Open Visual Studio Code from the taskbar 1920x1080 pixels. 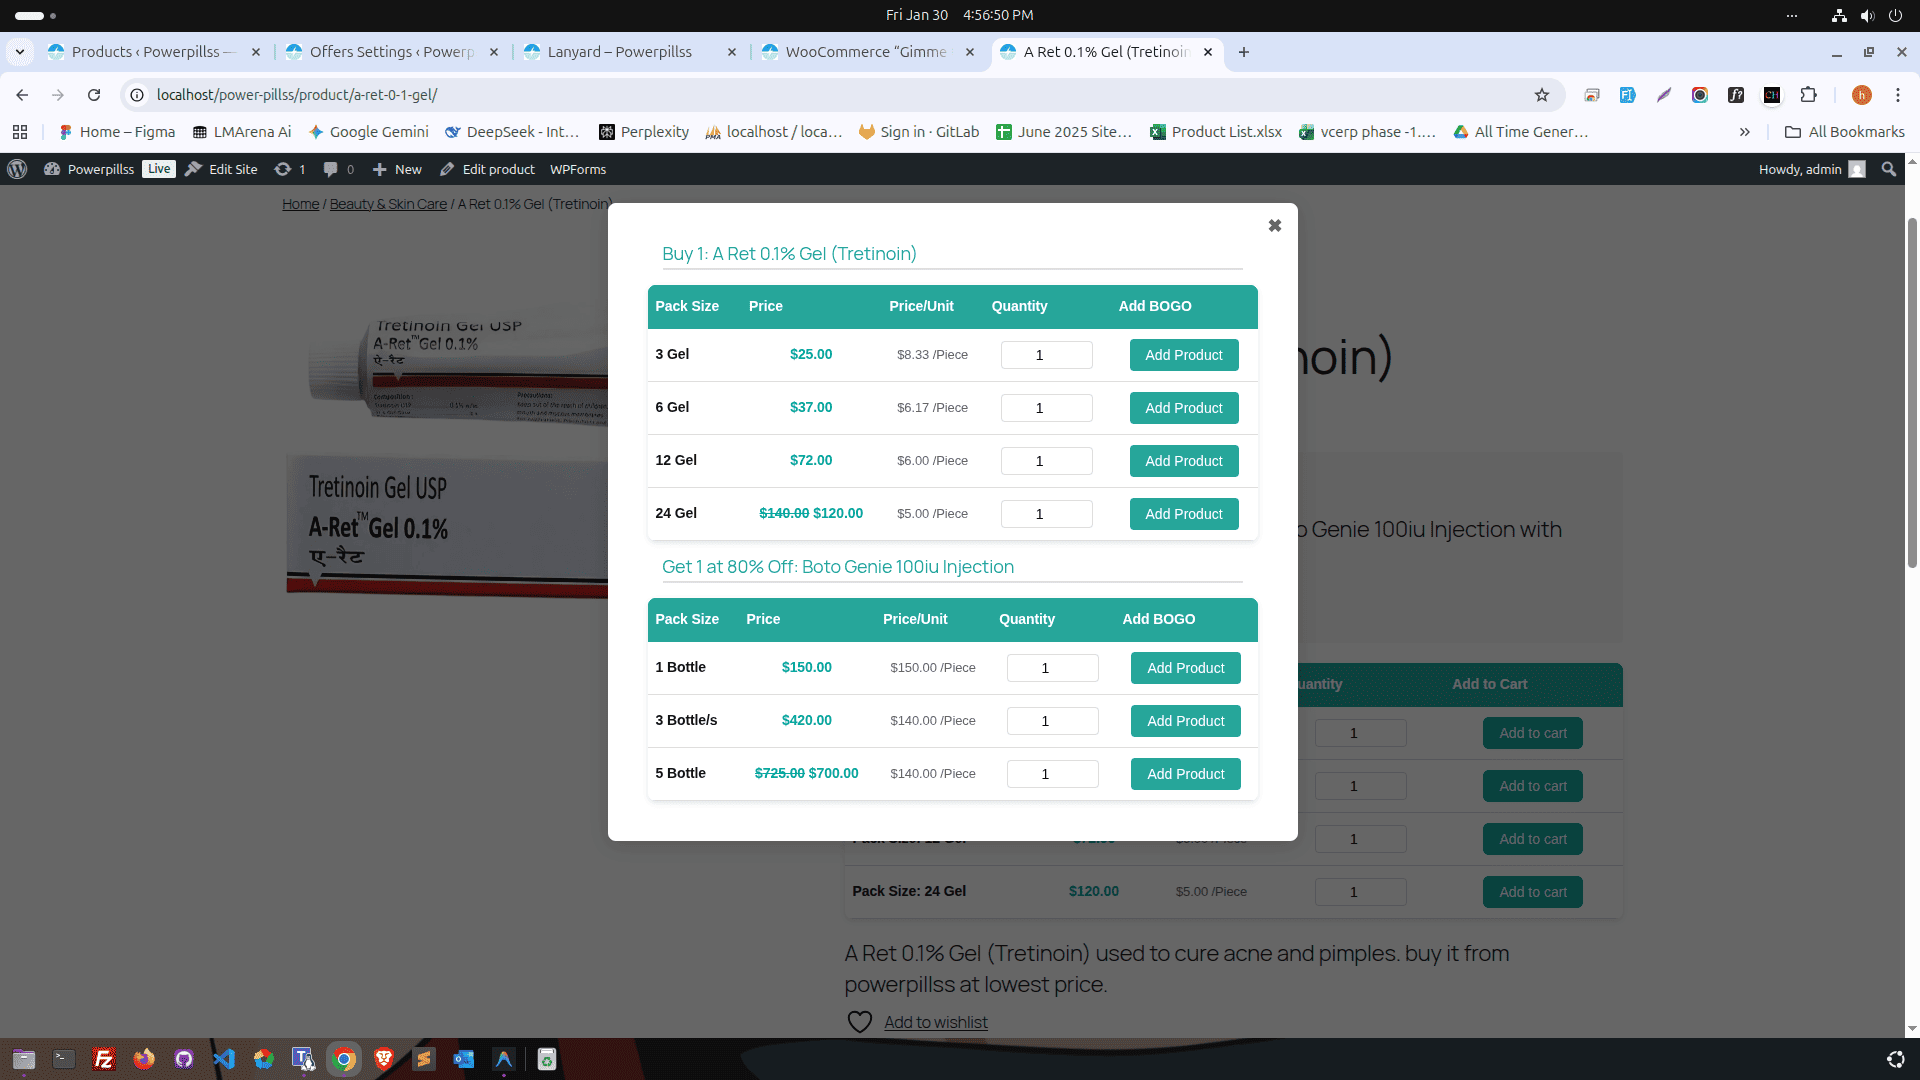coord(223,1059)
